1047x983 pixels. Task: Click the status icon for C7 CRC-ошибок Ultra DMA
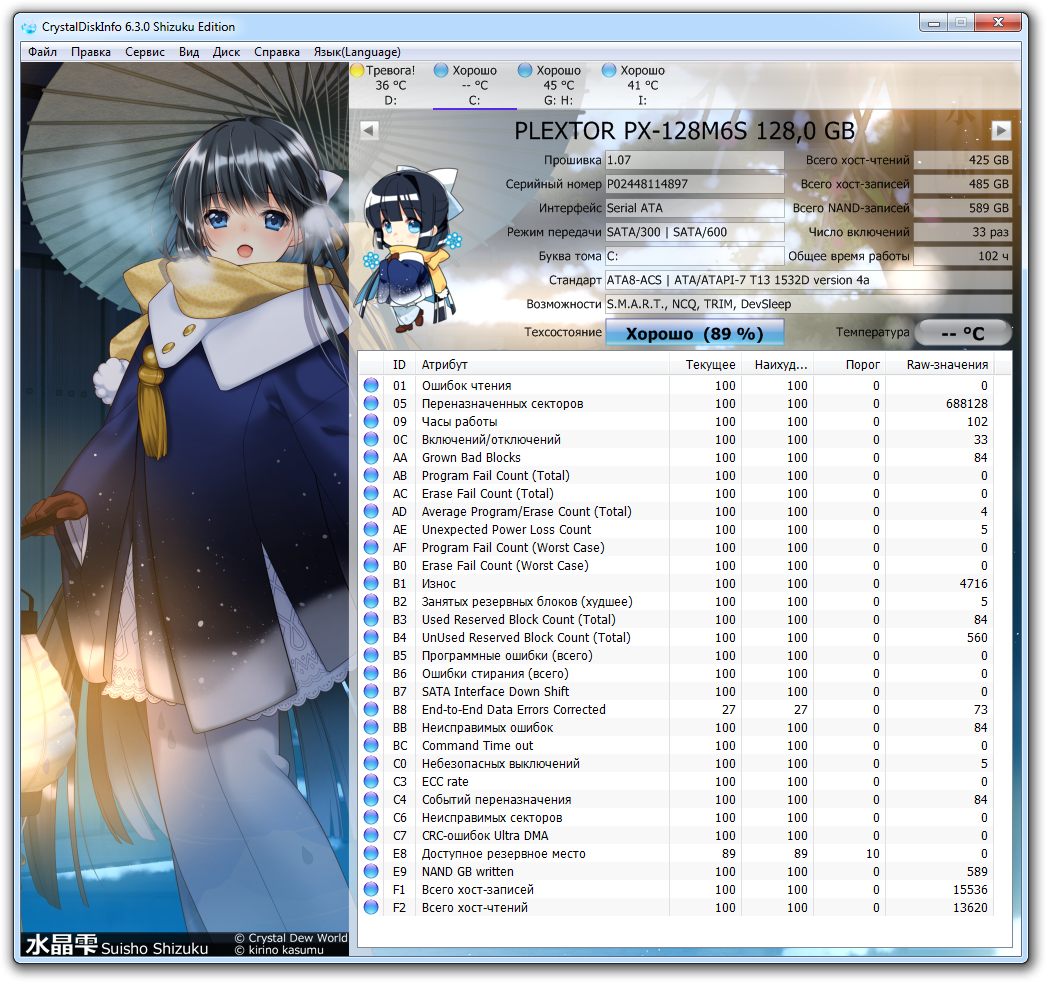tap(371, 836)
